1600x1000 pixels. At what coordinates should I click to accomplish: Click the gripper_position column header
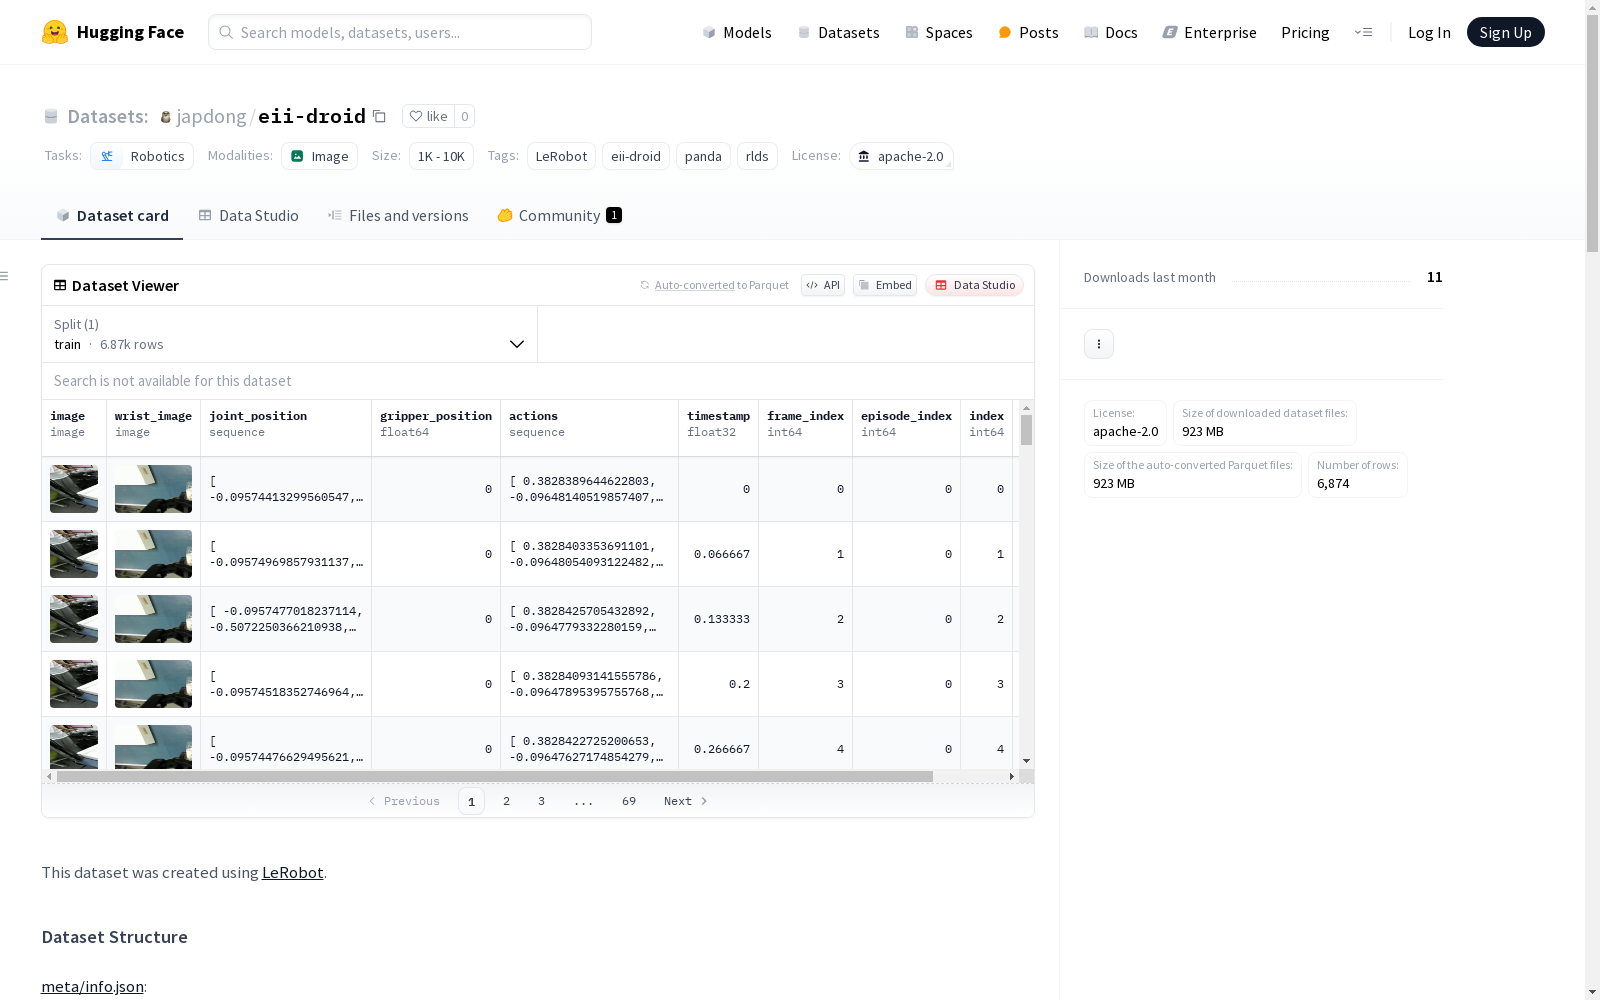(436, 428)
